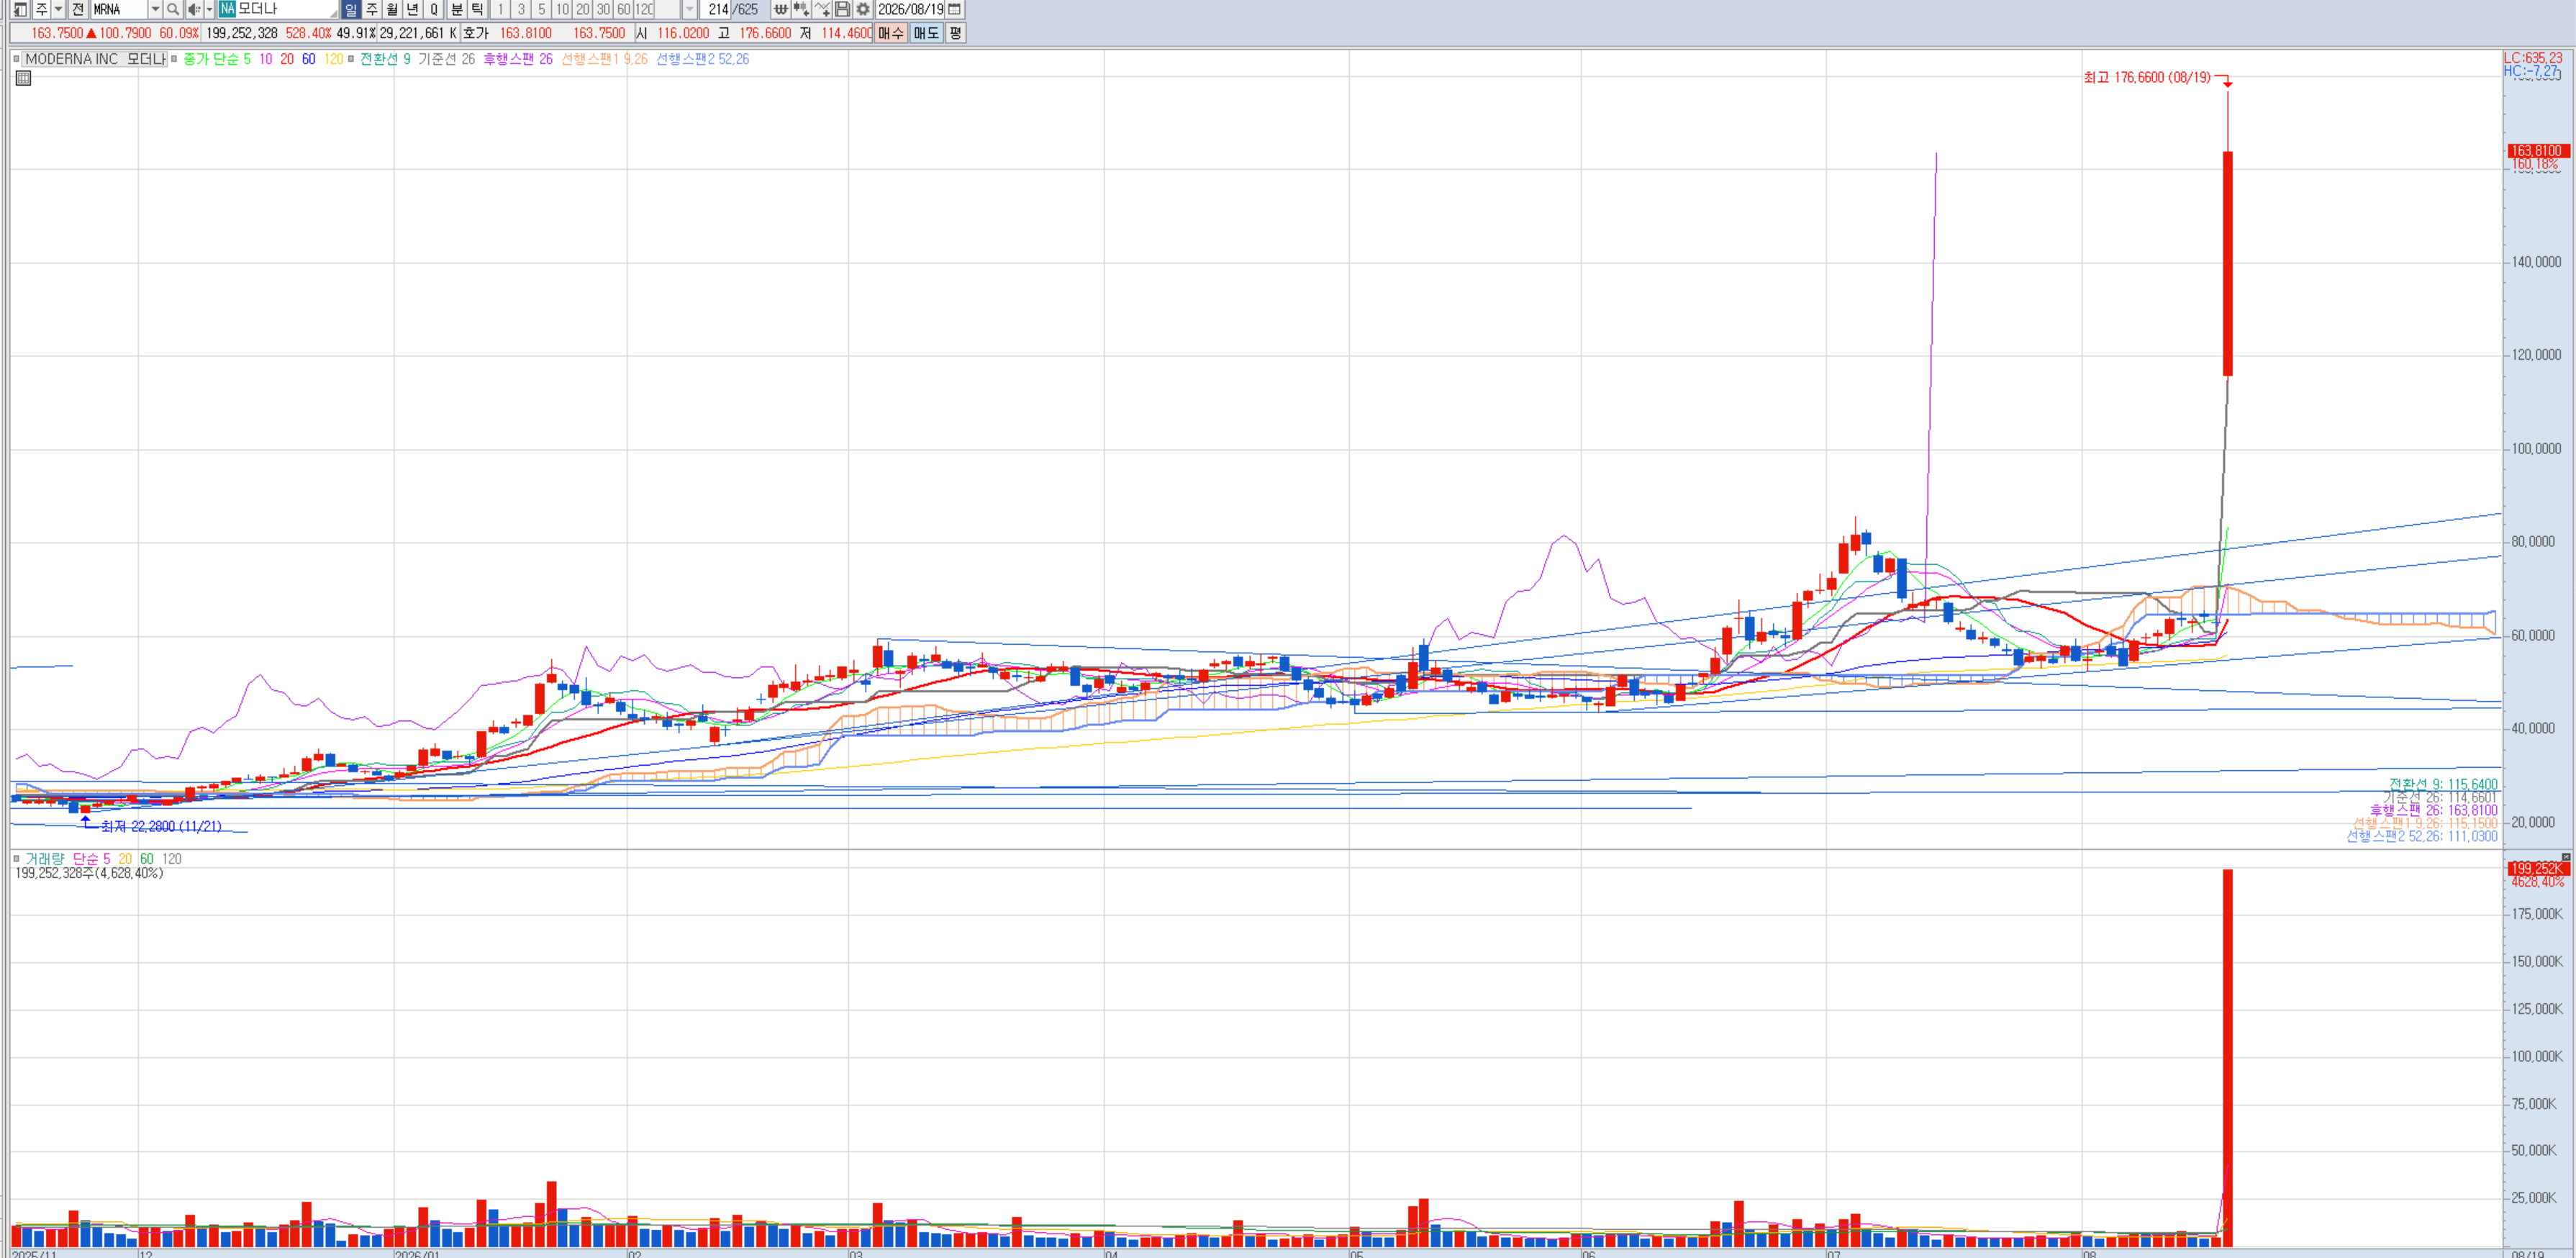This screenshot has height=1258, width=2576.
Task: Select the 주 weekly chart period
Action: pyautogui.click(x=372, y=9)
